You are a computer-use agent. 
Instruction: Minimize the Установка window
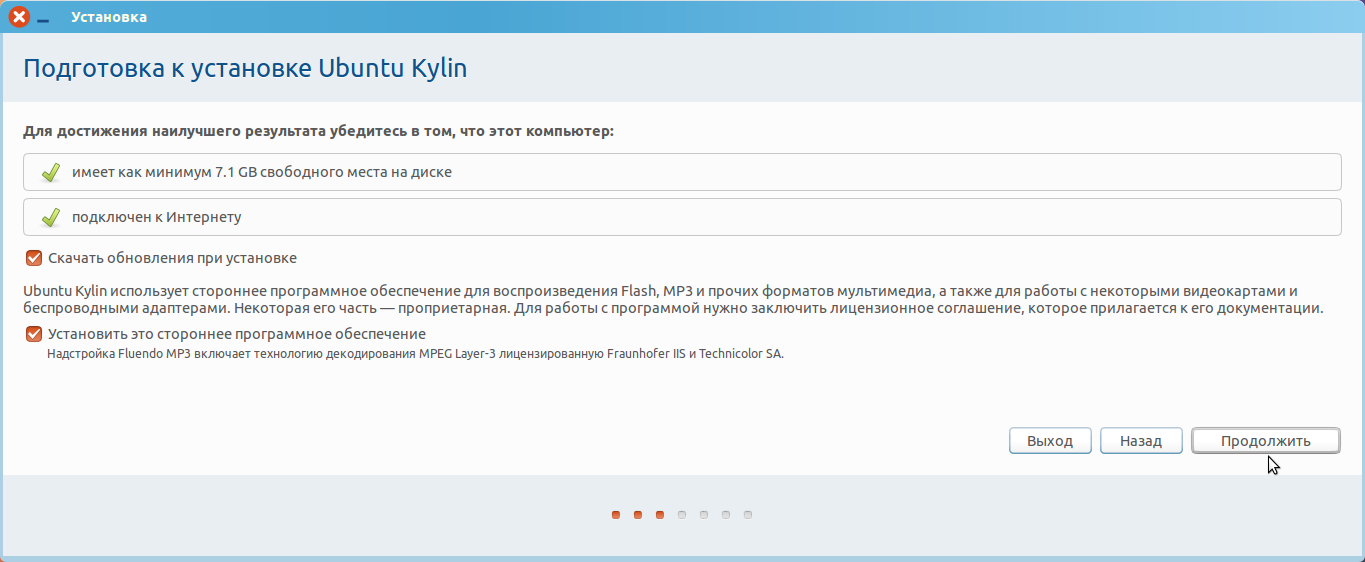[43, 18]
